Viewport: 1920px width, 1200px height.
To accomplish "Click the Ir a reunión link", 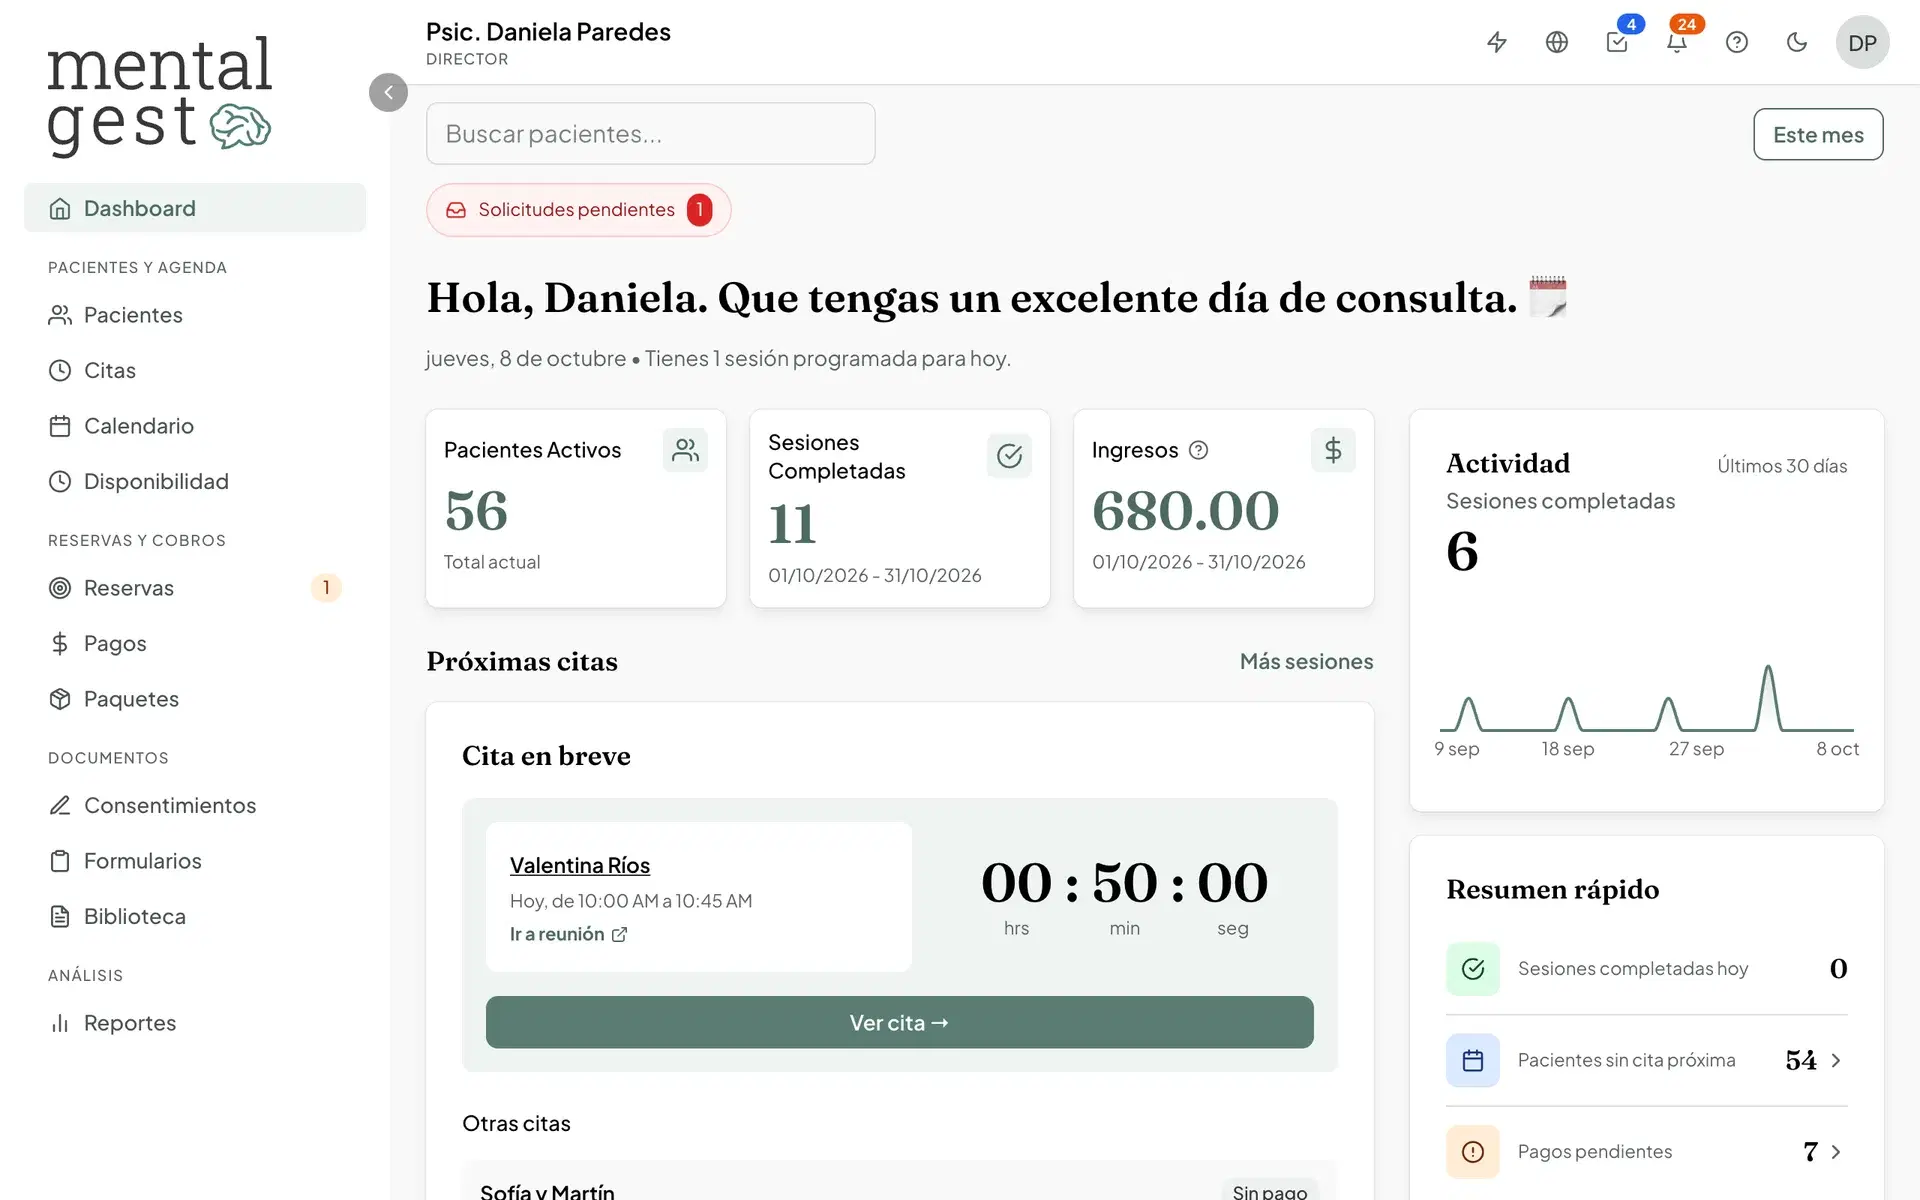I will click(x=568, y=934).
